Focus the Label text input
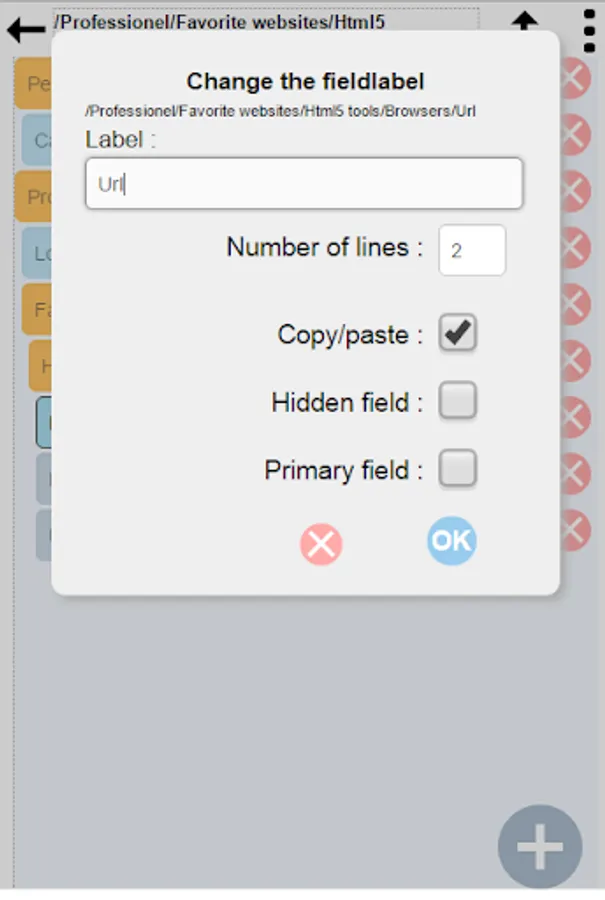Viewport: 605px width, 900px height. (304, 184)
